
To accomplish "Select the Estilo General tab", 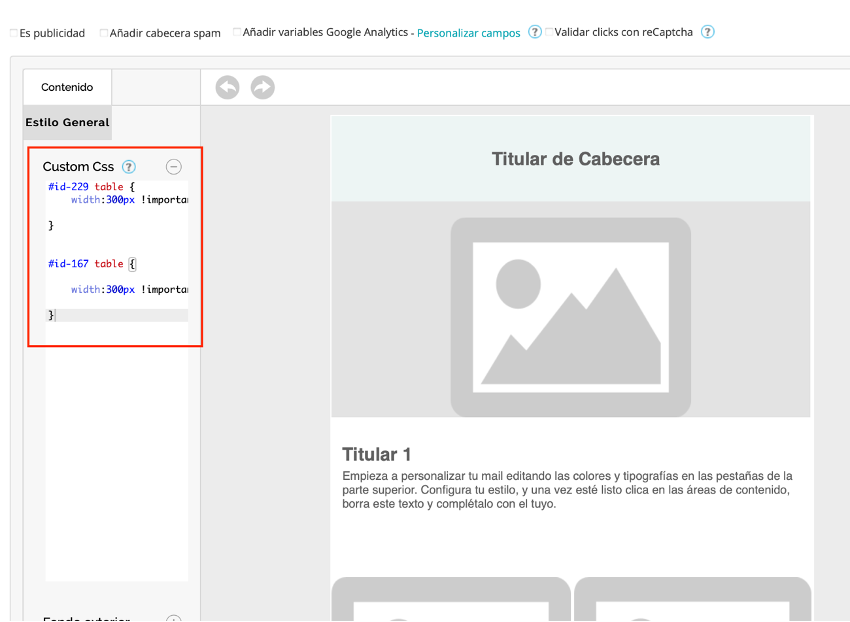I will click(x=66, y=122).
